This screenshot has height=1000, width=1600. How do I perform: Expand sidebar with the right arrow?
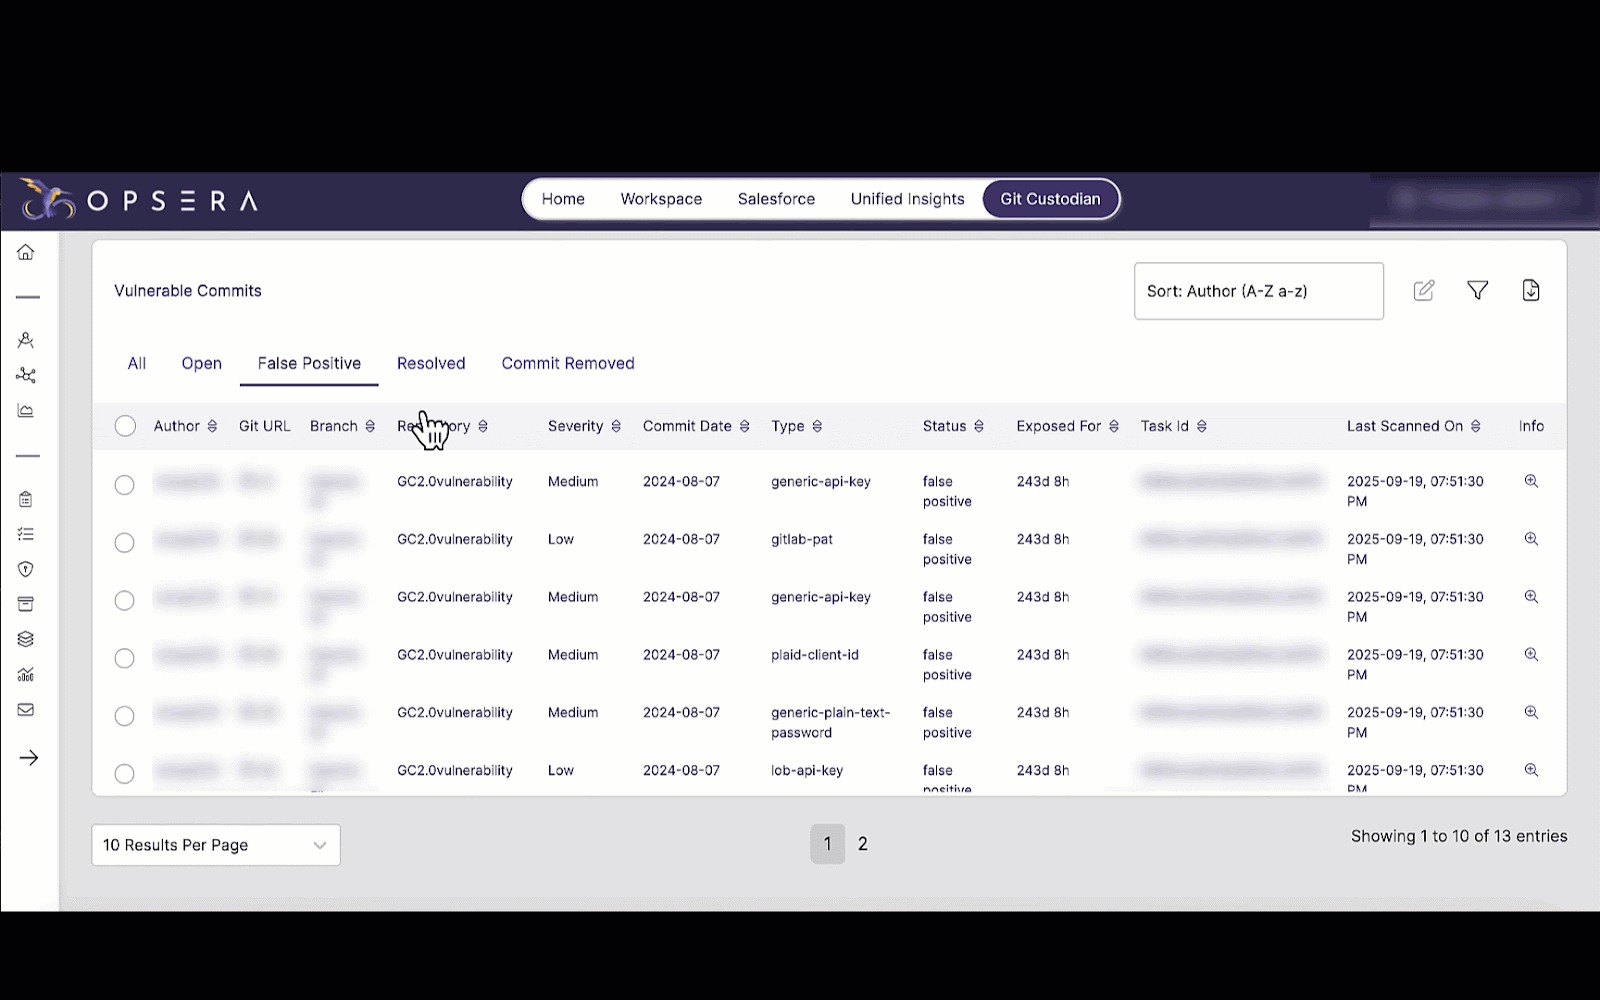click(28, 758)
